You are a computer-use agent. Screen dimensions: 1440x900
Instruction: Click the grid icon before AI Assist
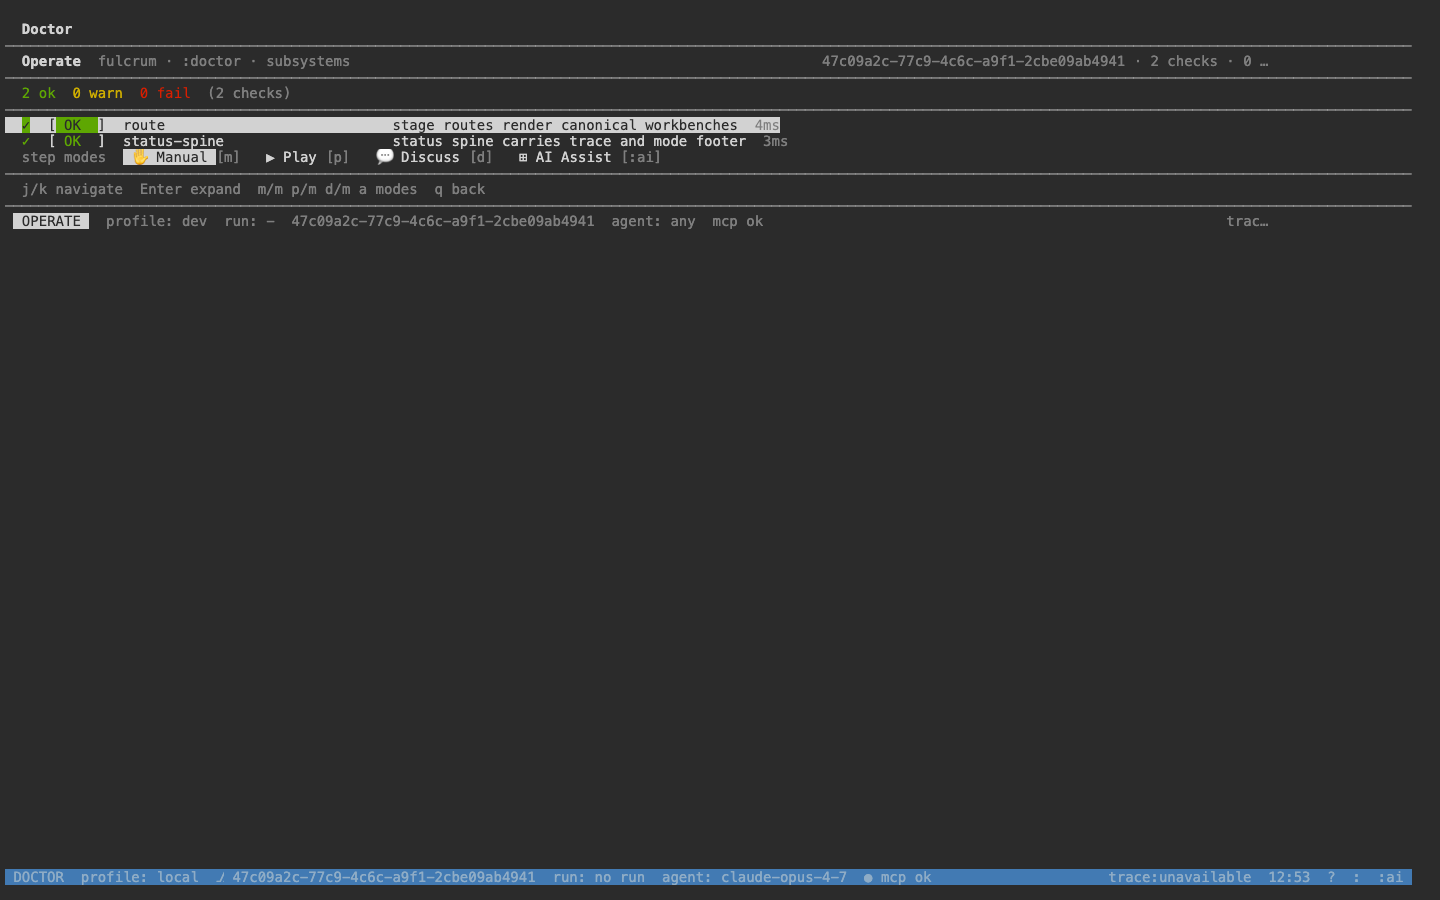[522, 157]
